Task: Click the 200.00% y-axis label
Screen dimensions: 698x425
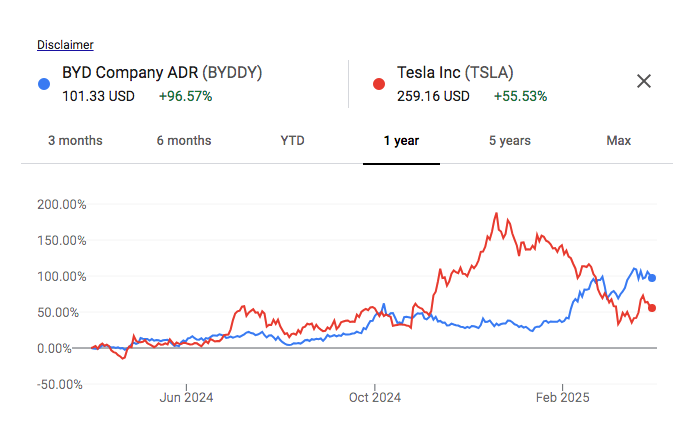Action: [61, 204]
